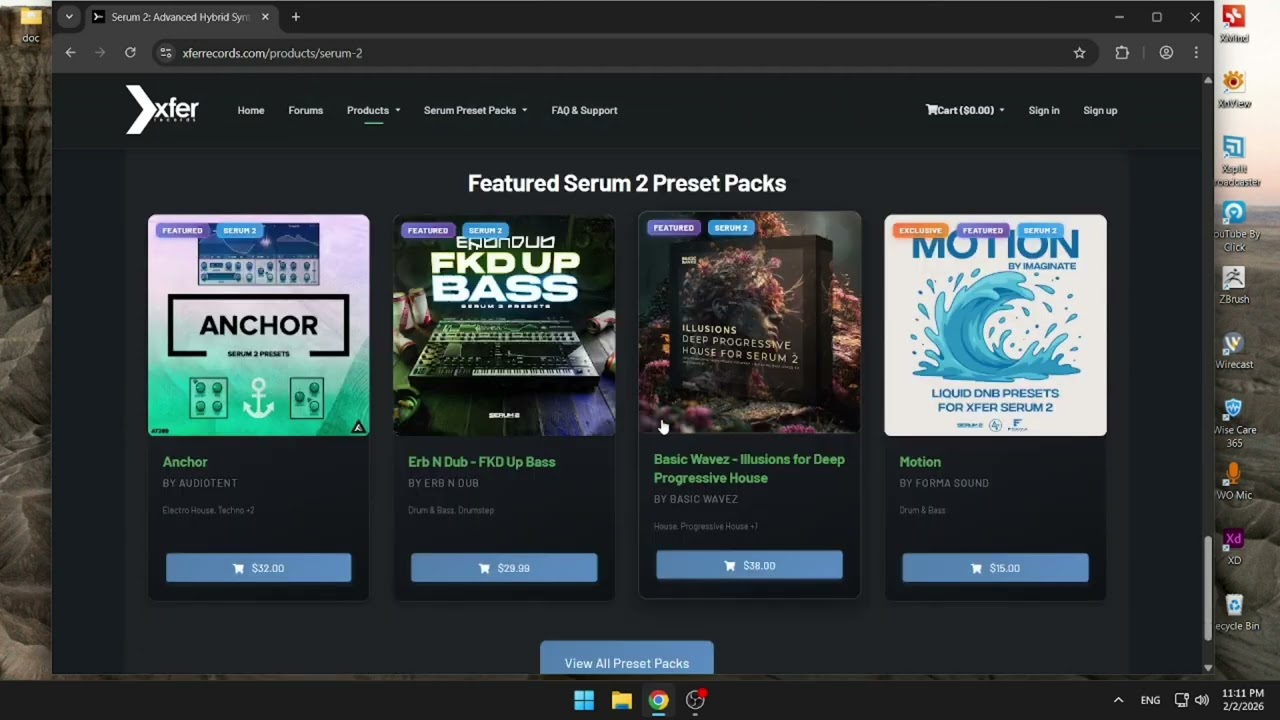1280x720 pixels.
Task: Go back using browser back arrow
Action: [x=70, y=53]
